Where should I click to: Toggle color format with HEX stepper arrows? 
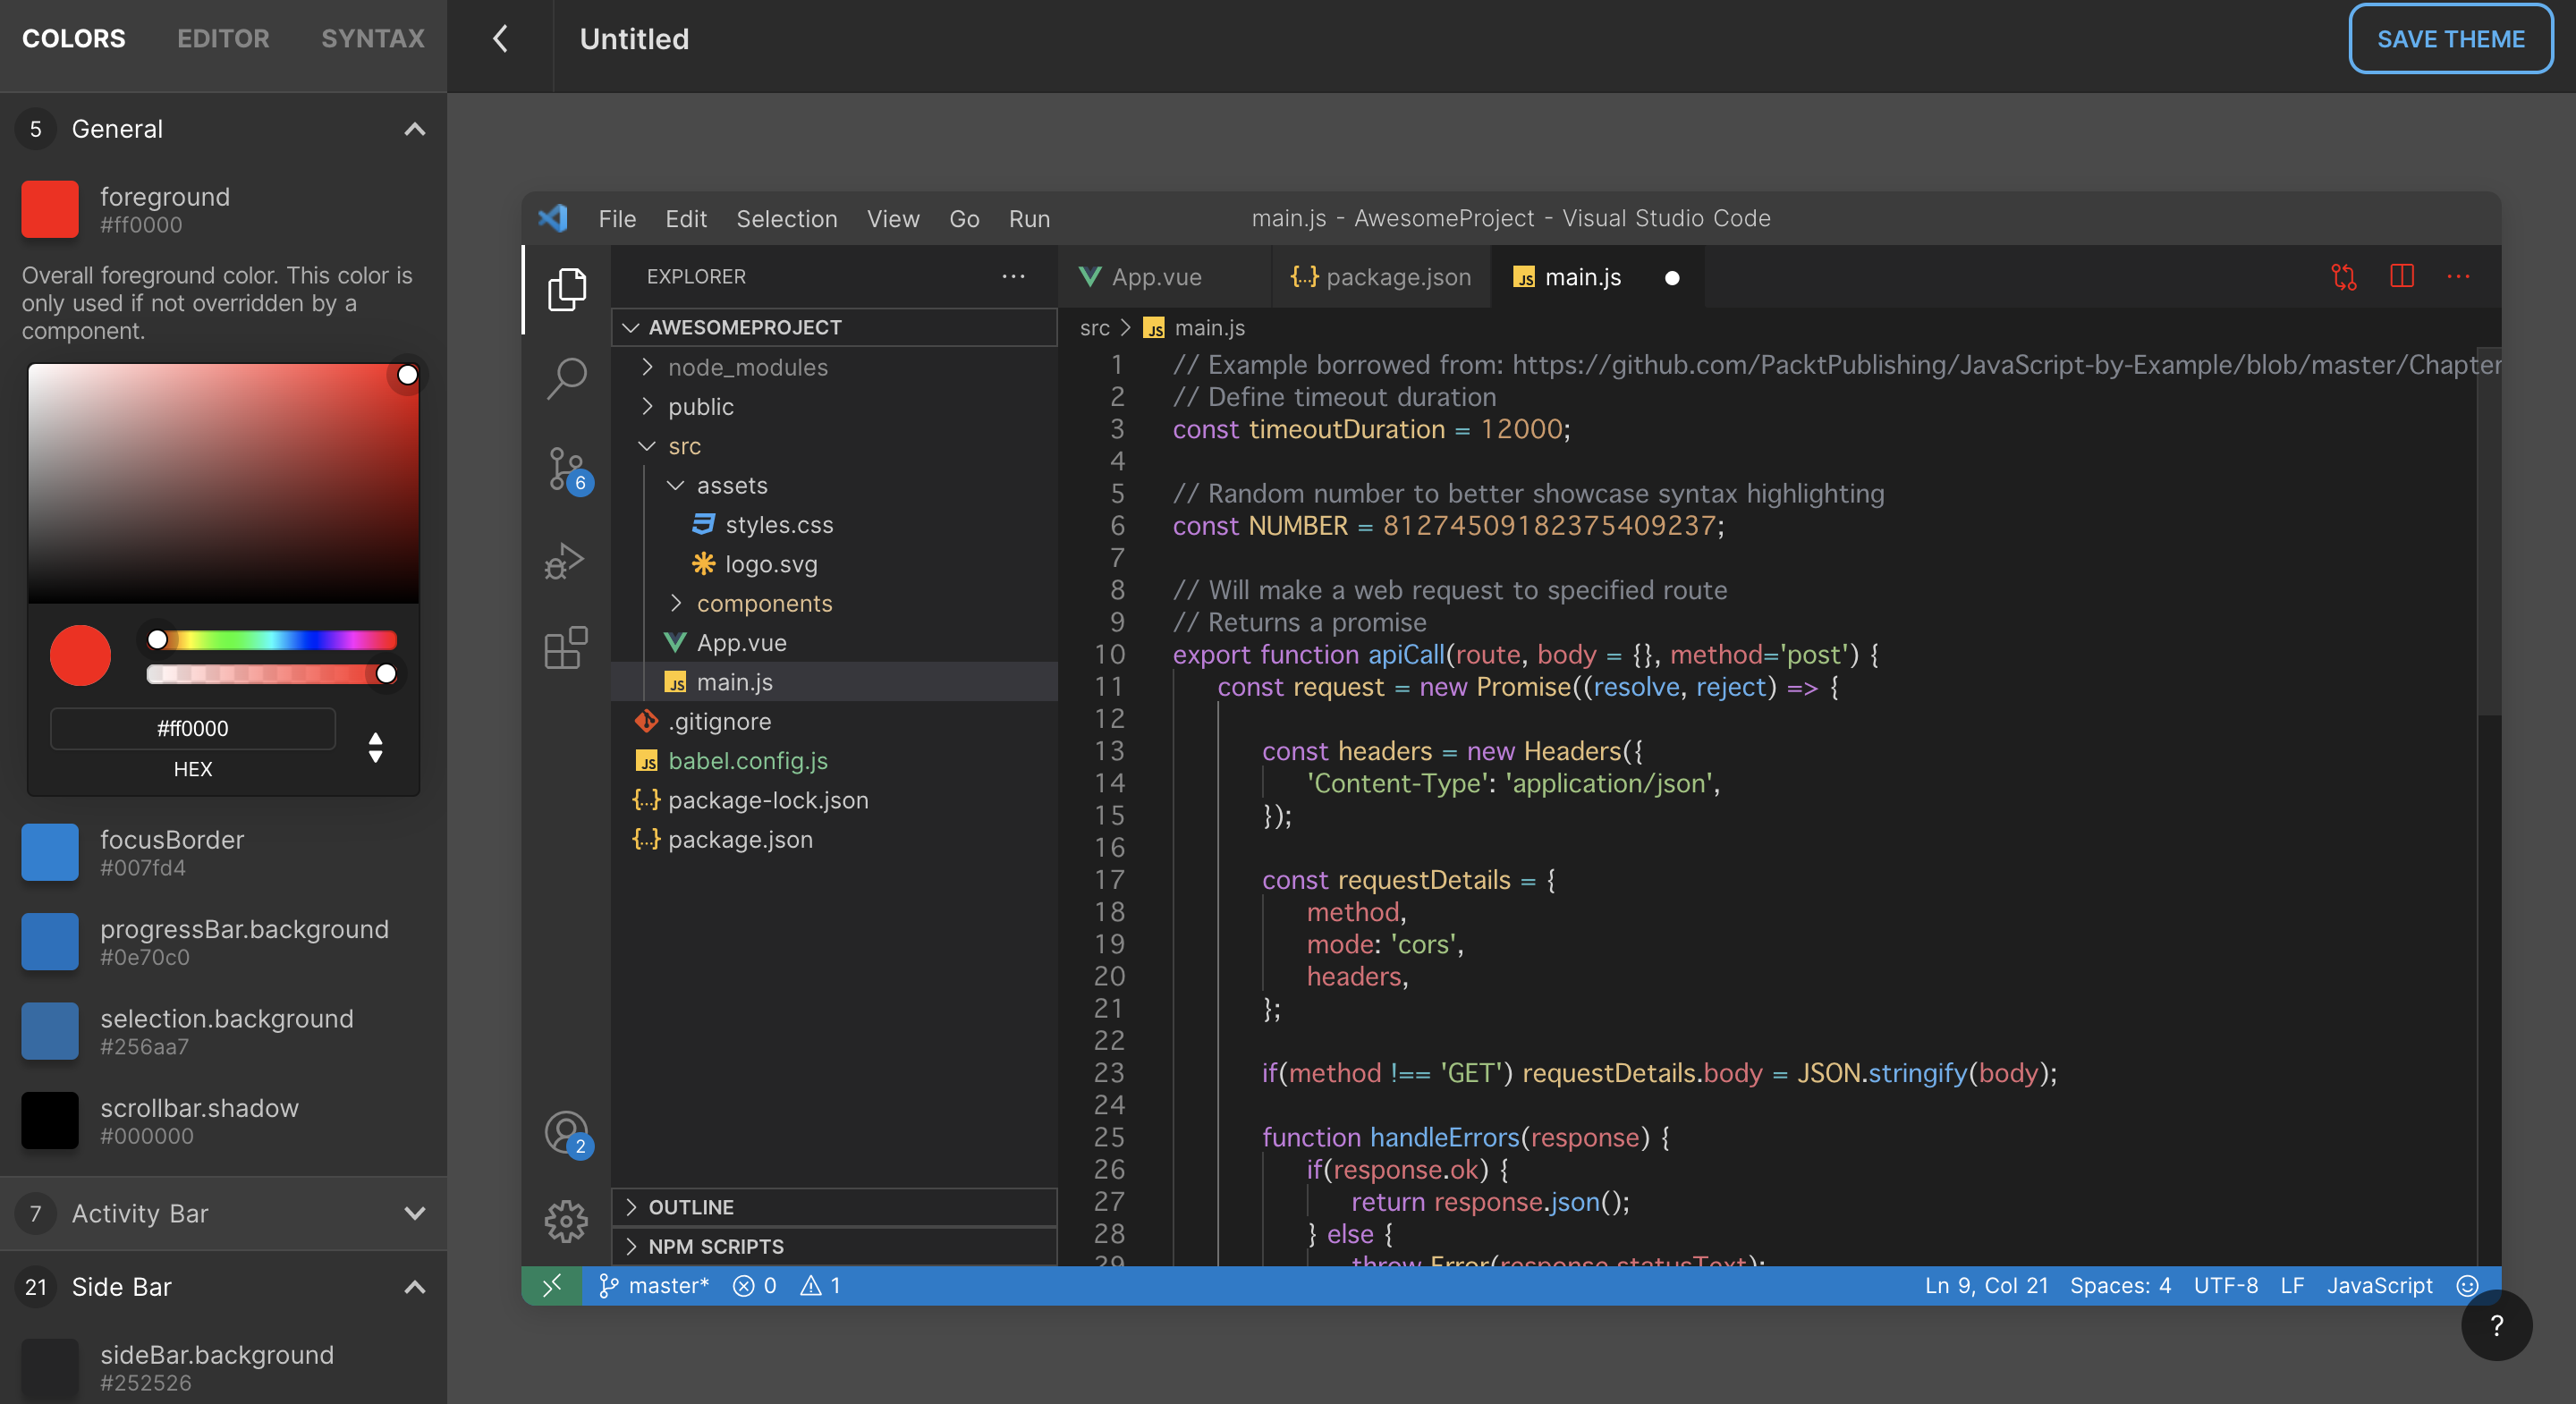(x=375, y=747)
